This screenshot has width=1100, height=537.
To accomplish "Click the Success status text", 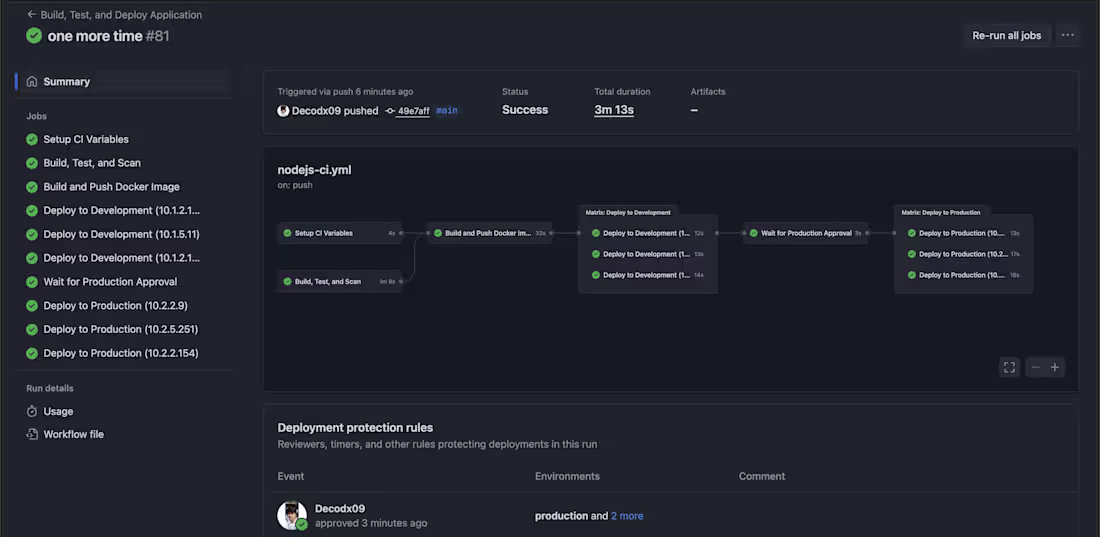I will [x=525, y=110].
